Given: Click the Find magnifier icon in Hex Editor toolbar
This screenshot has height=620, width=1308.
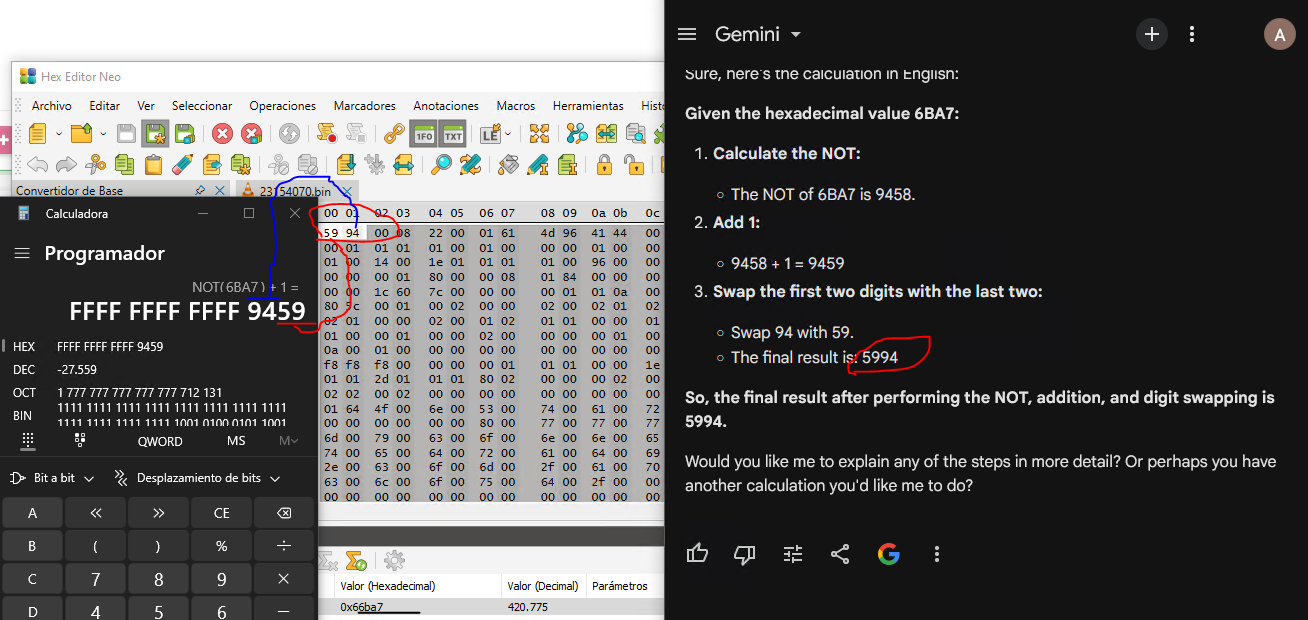Looking at the screenshot, I should tap(441, 164).
